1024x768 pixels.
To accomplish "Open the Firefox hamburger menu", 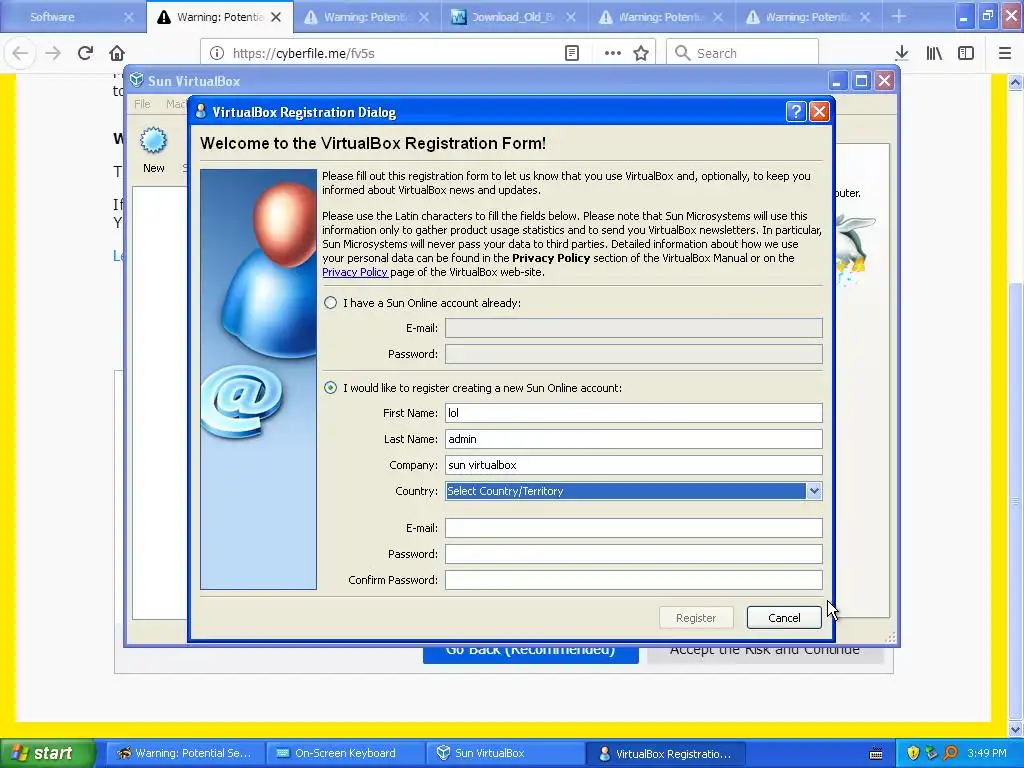I will pos(1004,53).
